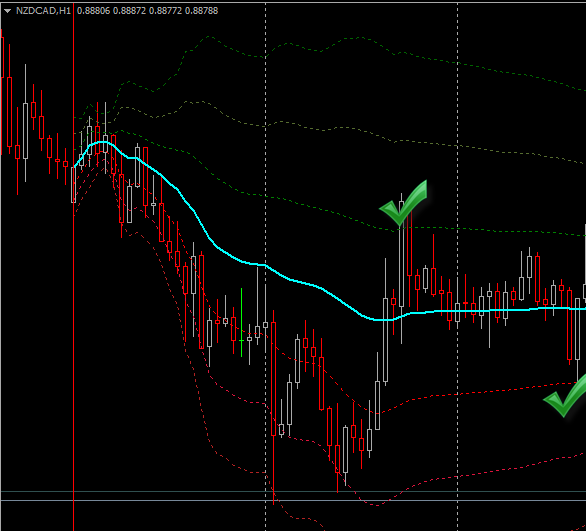586x531 pixels.
Task: Select the dark teal horizontal line above the gray line
Action: (293, 491)
